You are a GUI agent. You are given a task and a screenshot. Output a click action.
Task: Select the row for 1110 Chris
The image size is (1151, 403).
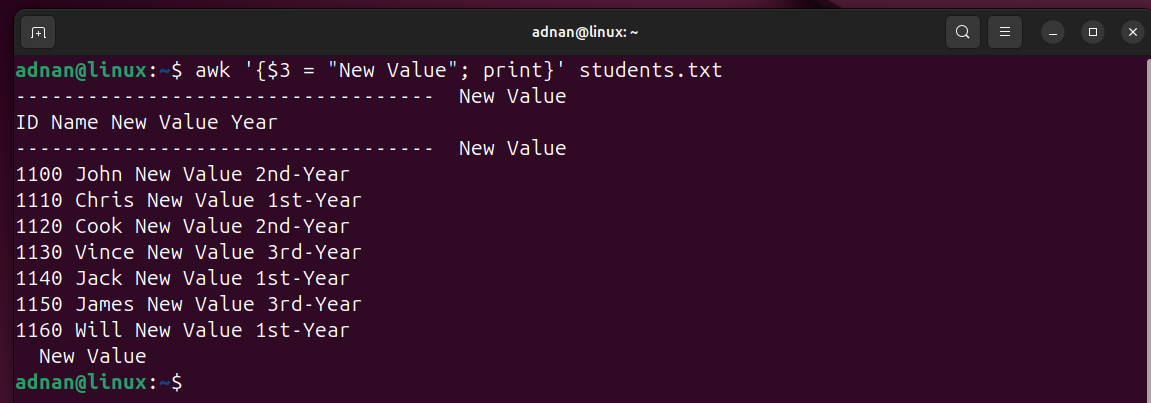189,200
